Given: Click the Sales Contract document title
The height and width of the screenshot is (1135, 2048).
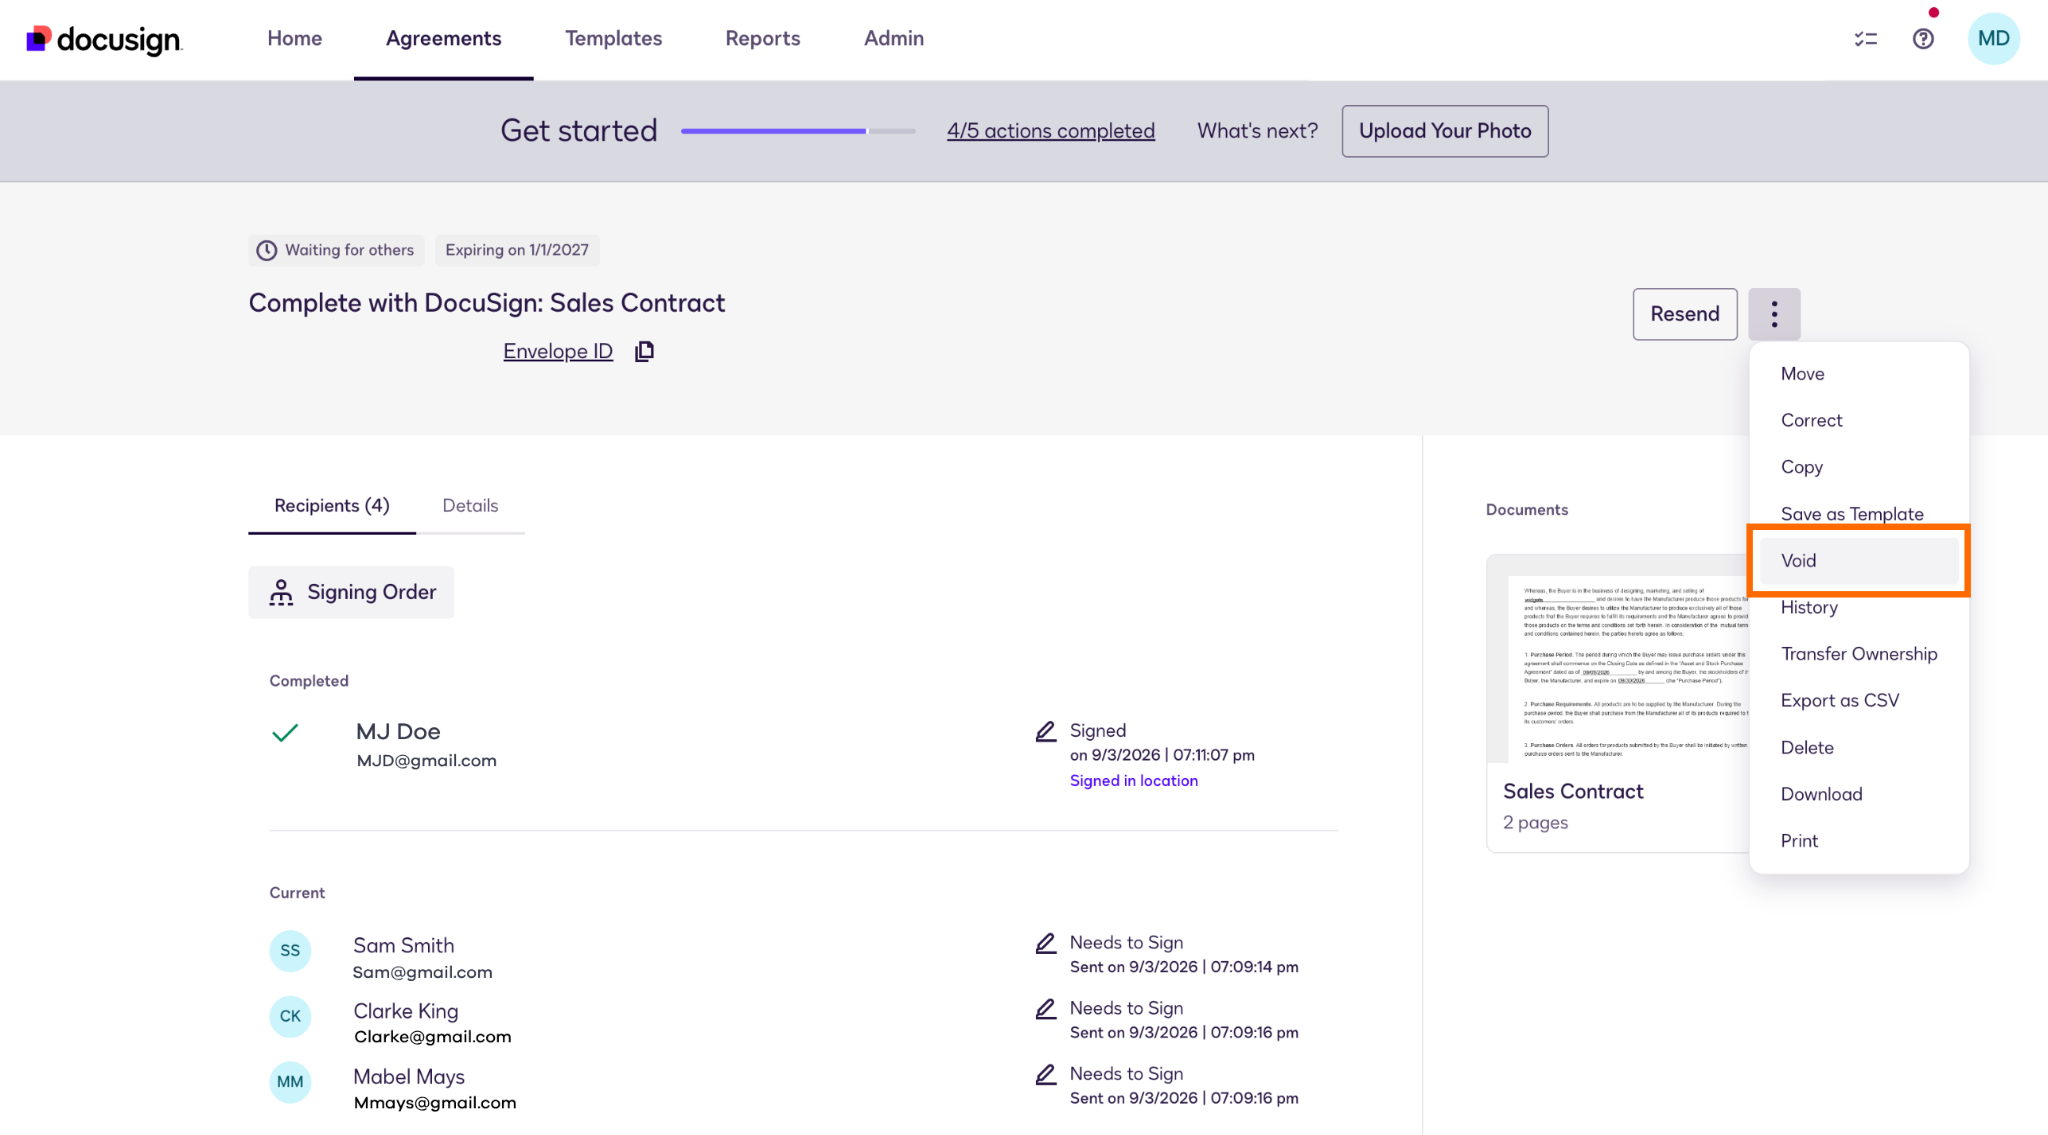Looking at the screenshot, I should pos(1573,791).
